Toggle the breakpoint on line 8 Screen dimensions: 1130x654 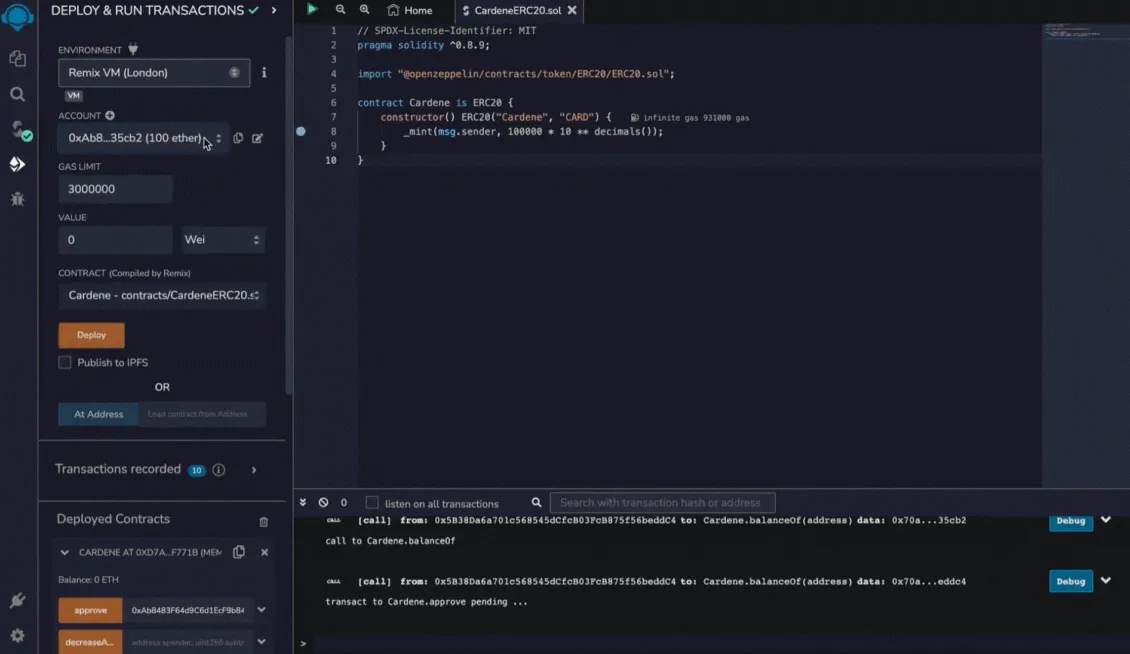pos(301,131)
